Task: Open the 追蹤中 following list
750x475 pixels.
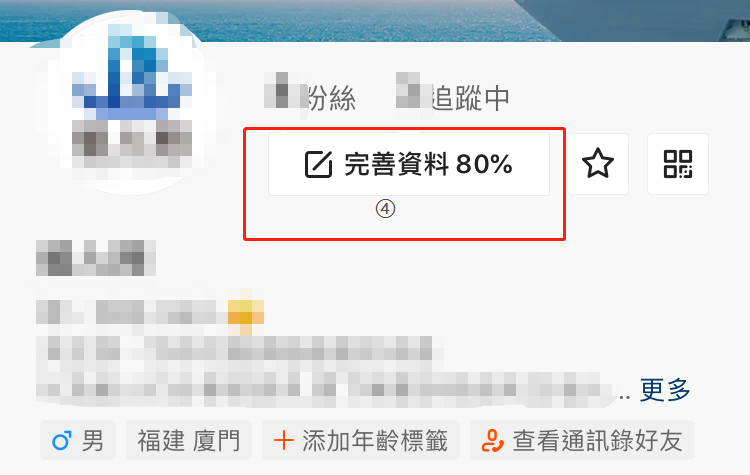Action: click(x=453, y=97)
